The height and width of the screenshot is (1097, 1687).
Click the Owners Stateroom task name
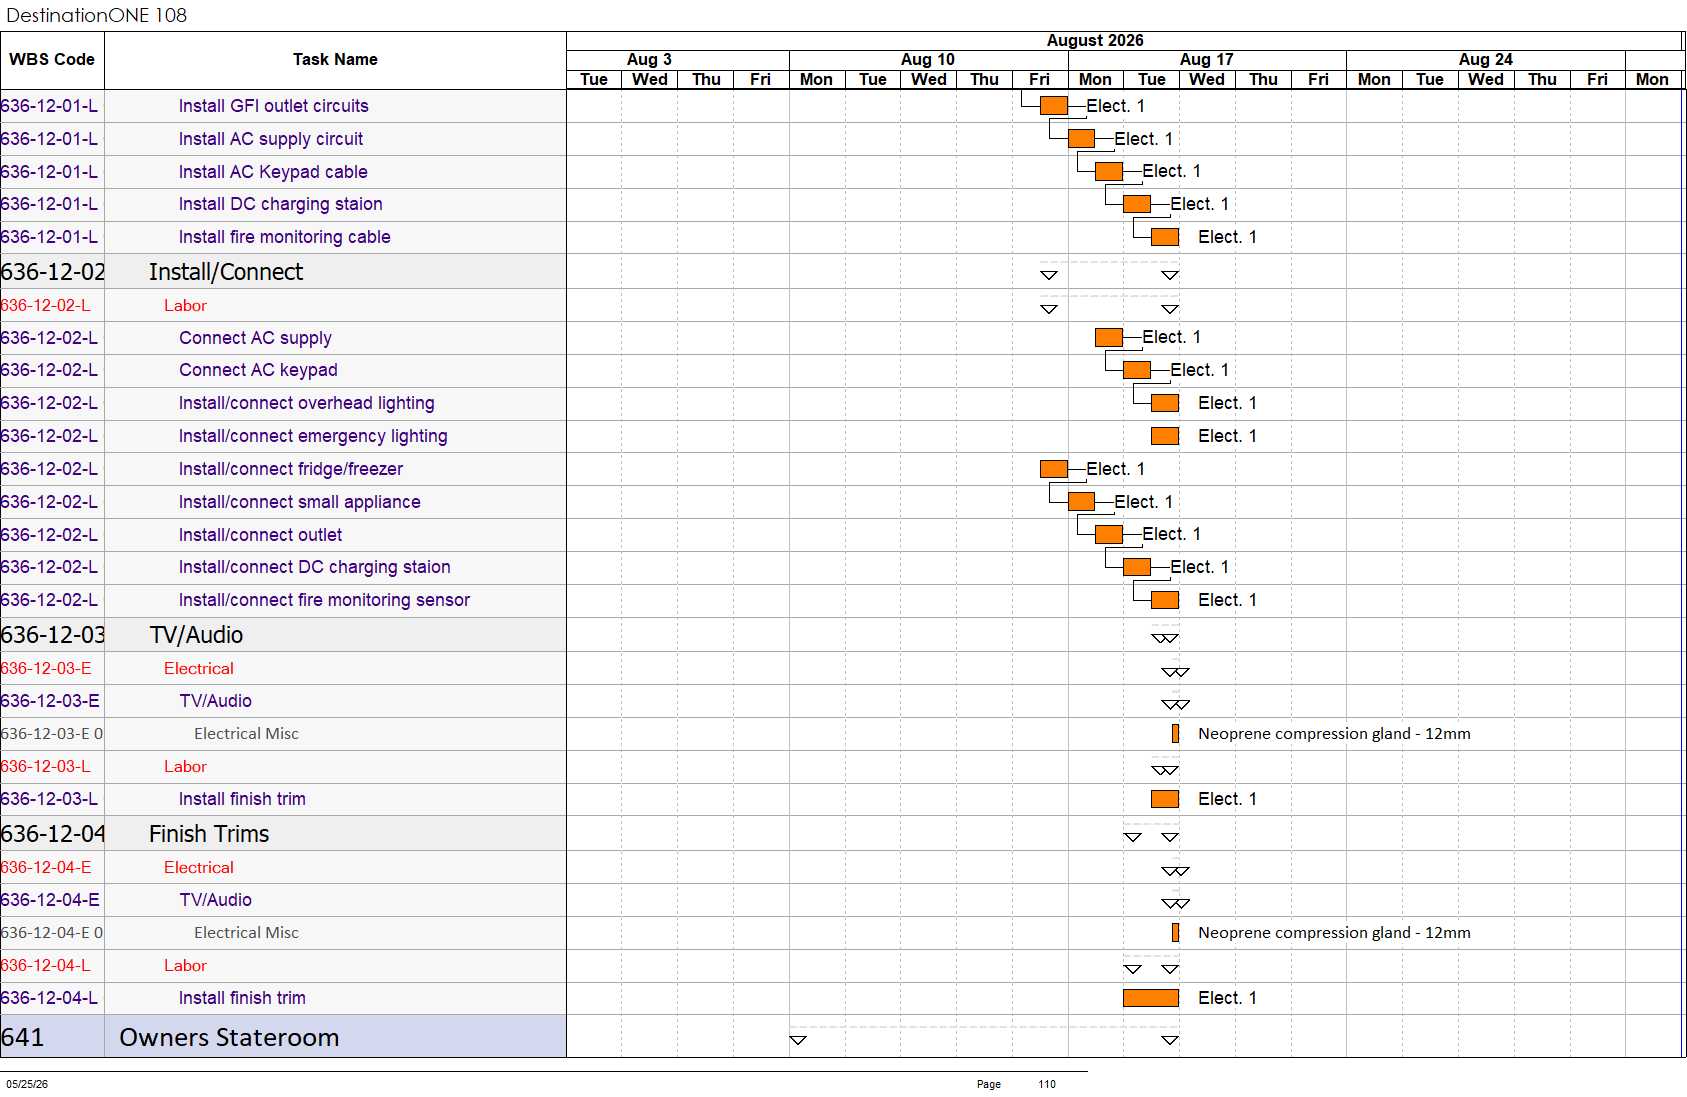(x=229, y=1038)
